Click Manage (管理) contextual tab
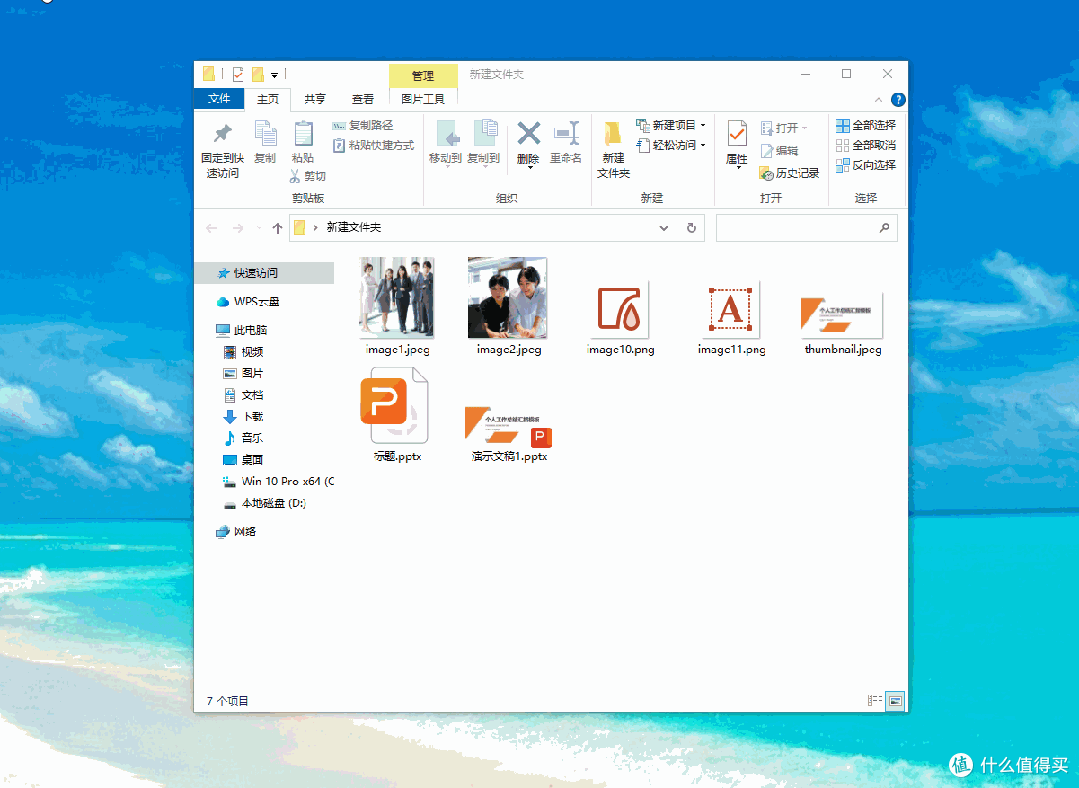 423,76
